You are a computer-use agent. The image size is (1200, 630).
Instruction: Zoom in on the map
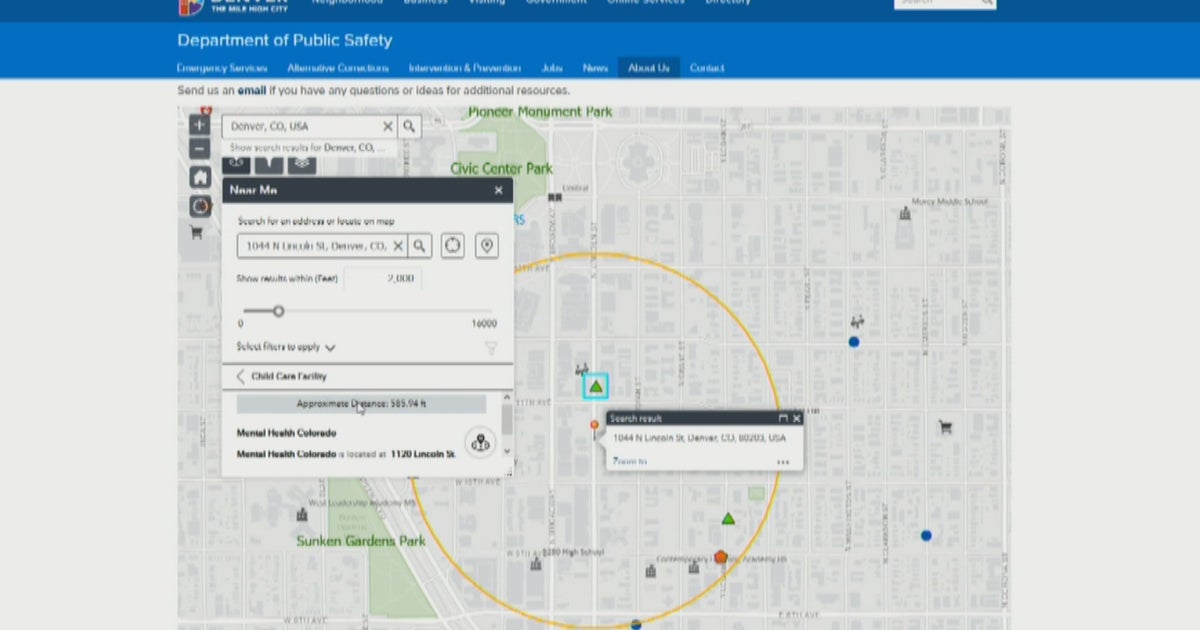[x=200, y=126]
